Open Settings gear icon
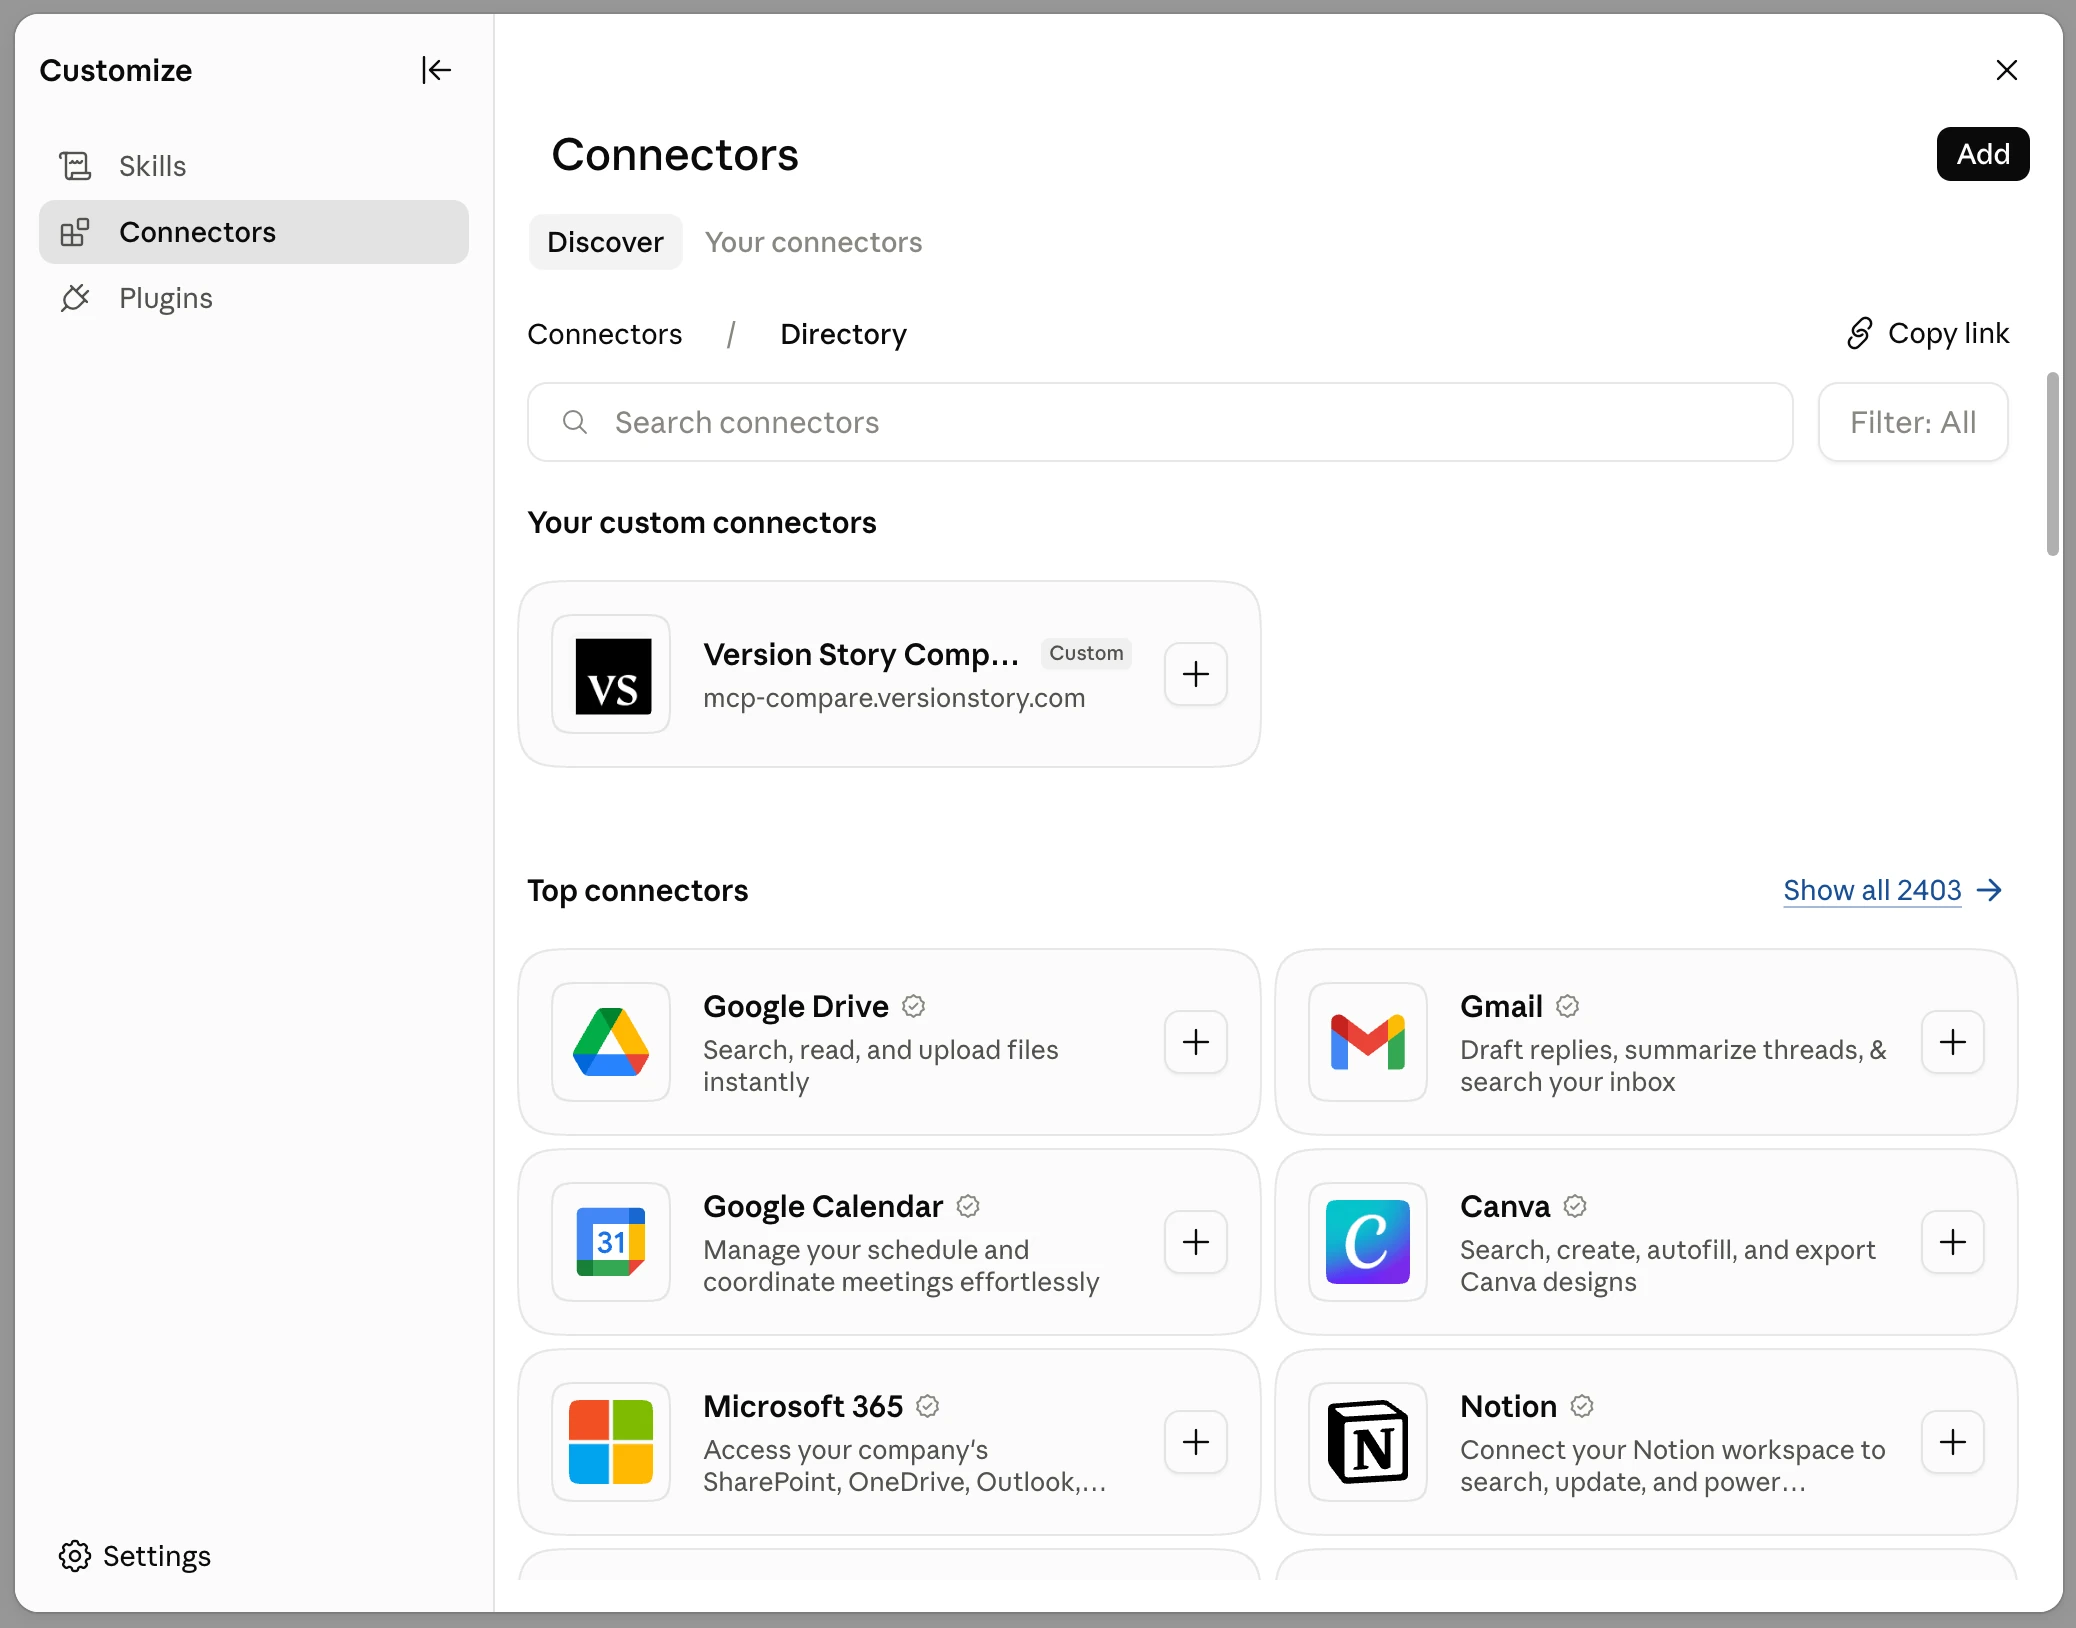Image resolution: width=2076 pixels, height=1628 pixels. (75, 1556)
